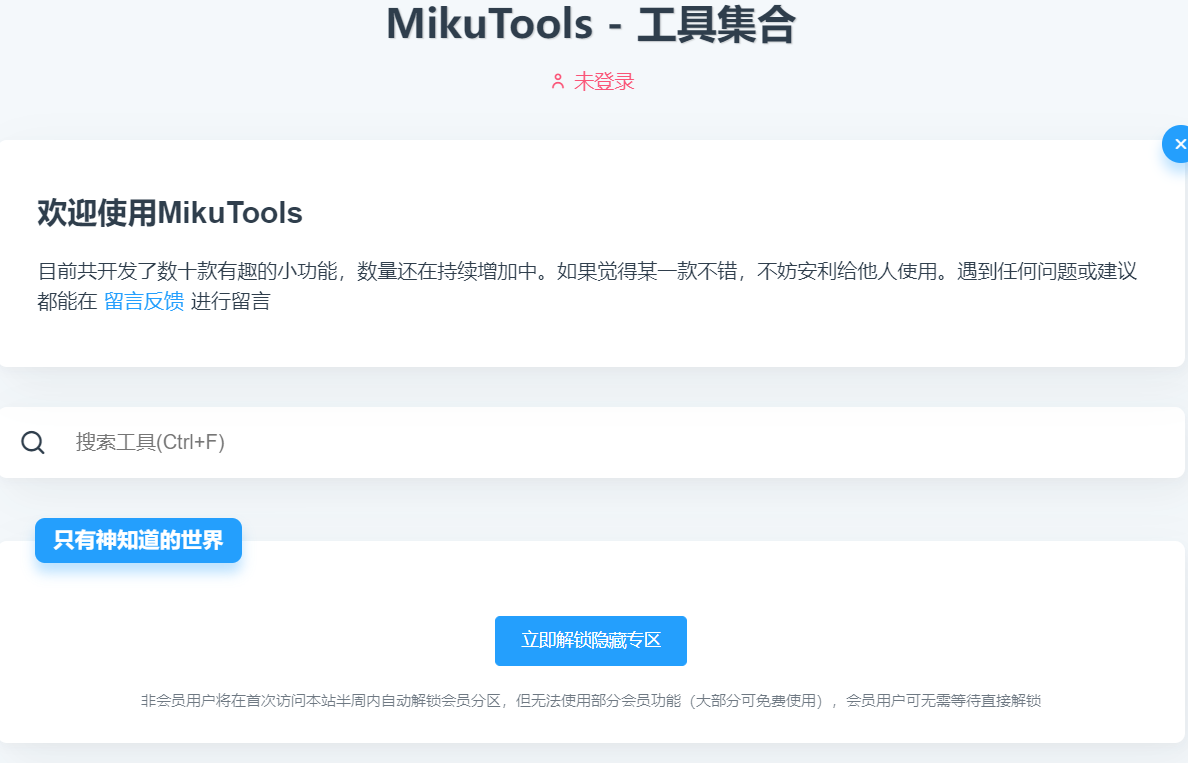Close the welcome card with blue X
The image size is (1188, 763).
point(1178,144)
